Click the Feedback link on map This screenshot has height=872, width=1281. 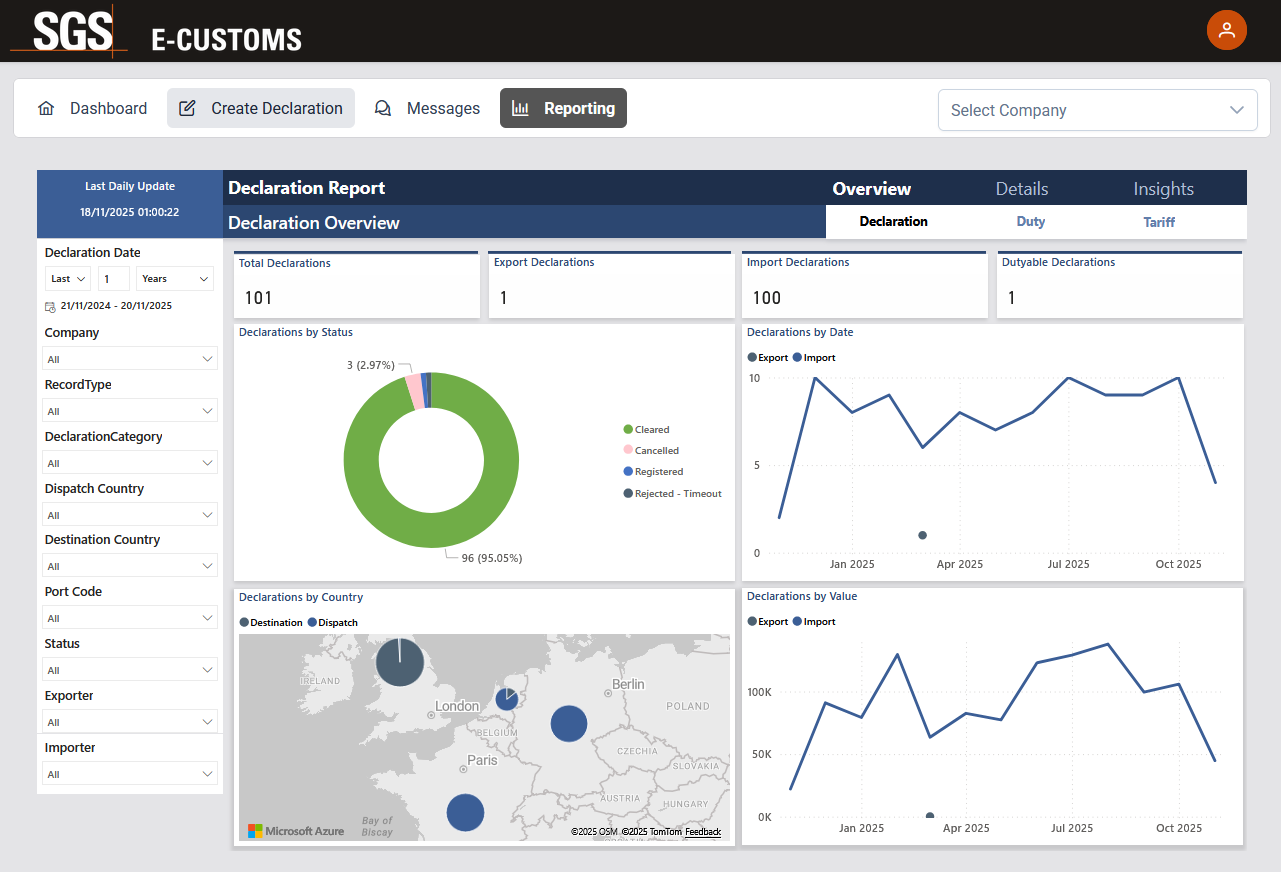coord(702,832)
